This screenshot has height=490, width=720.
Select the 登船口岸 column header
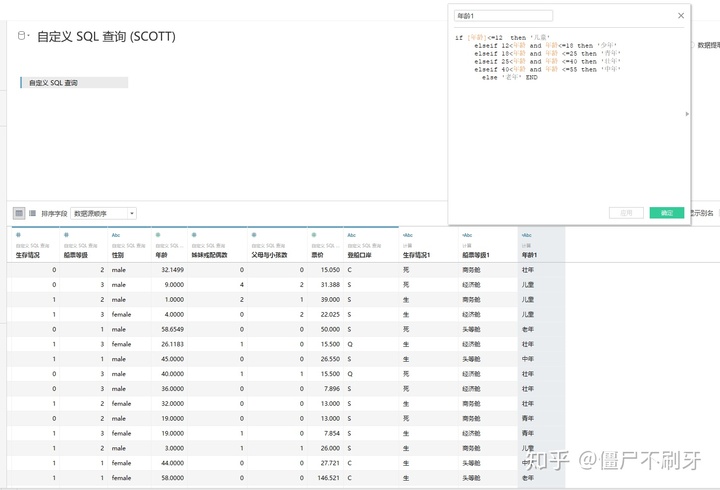click(360, 255)
